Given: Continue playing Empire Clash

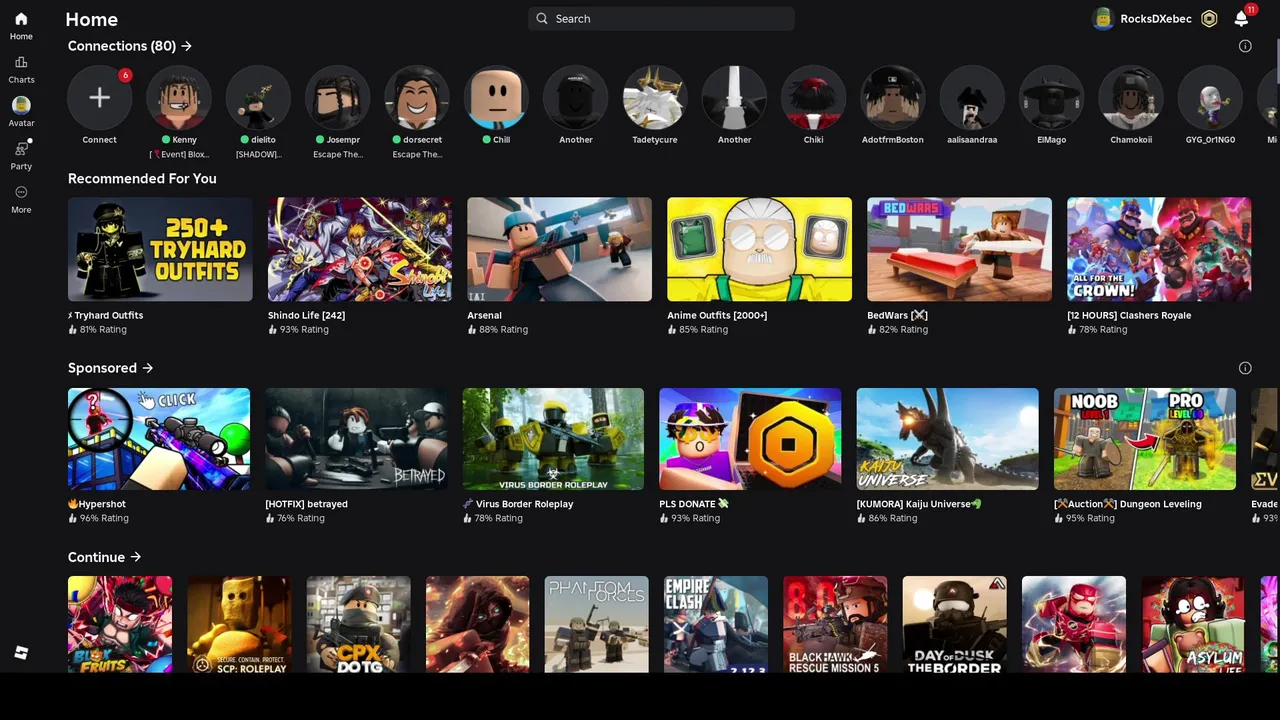Looking at the screenshot, I should (716, 624).
